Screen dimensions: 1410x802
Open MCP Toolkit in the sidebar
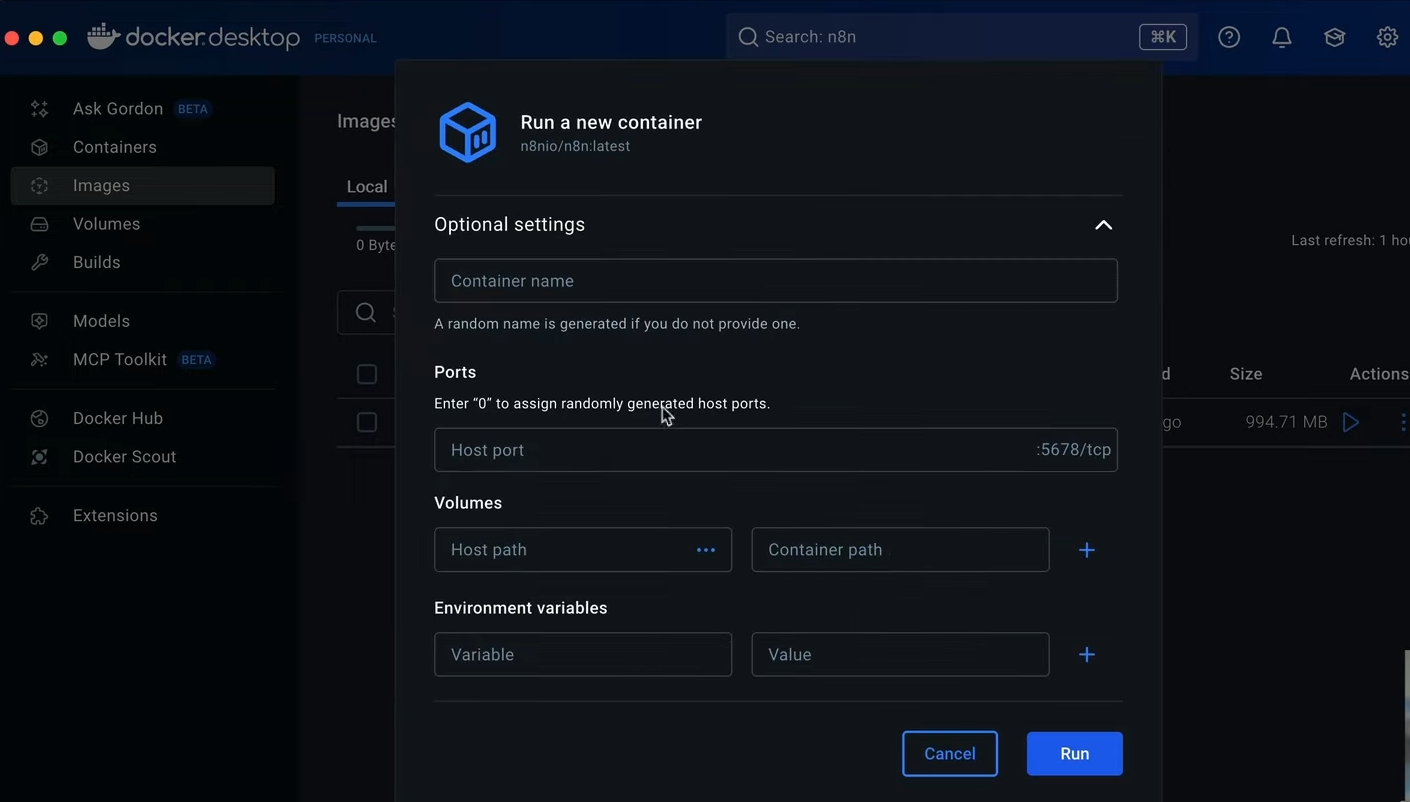tap(142, 359)
